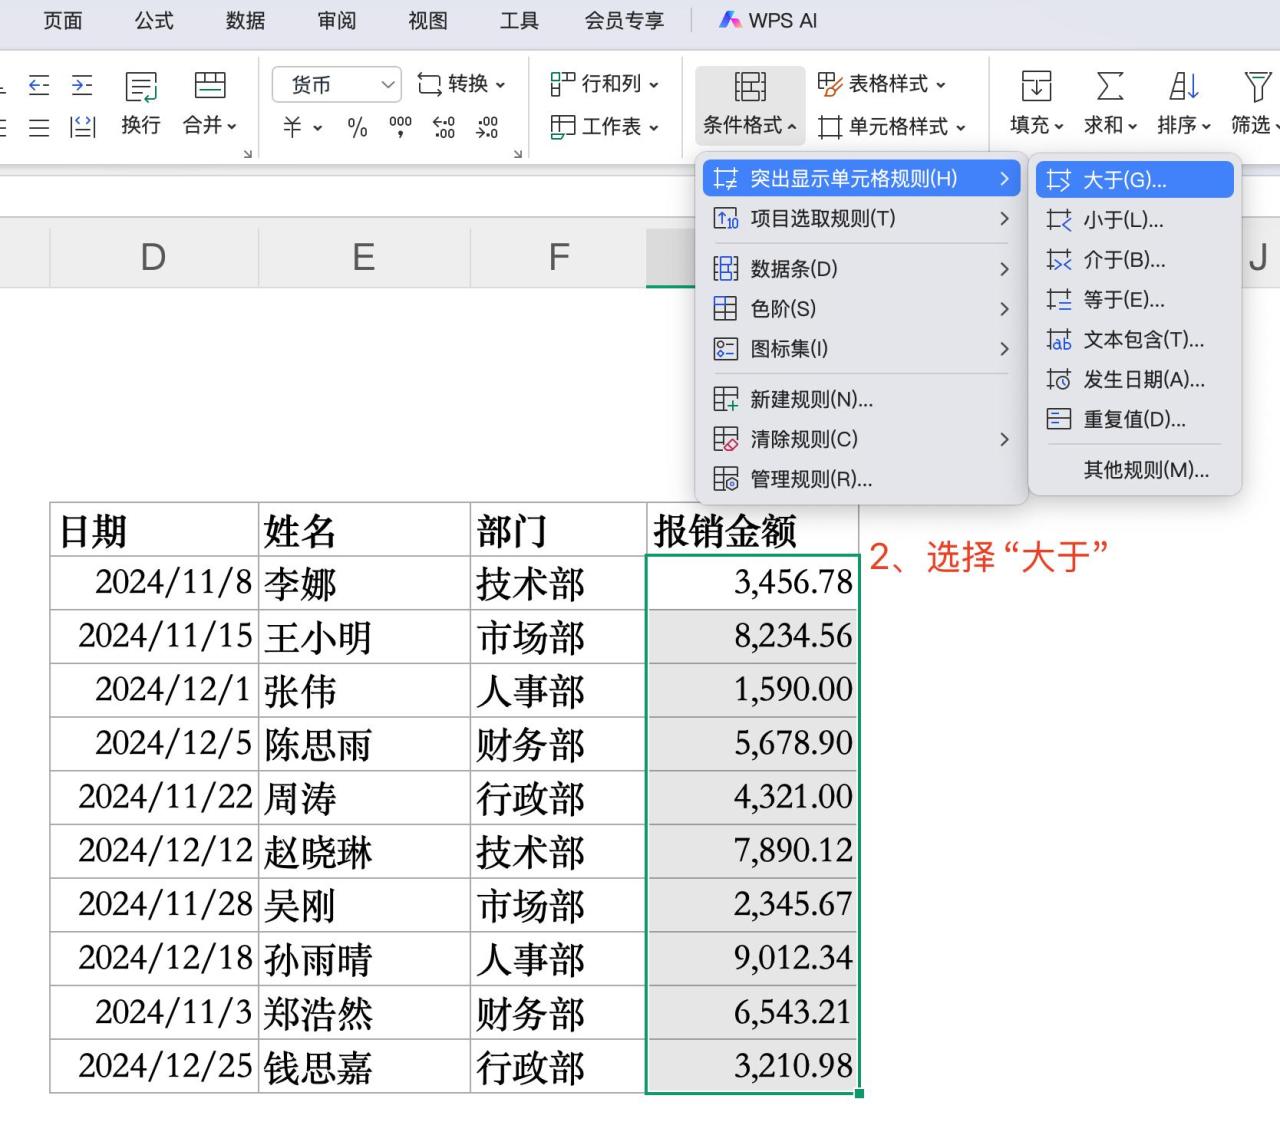Click the filter (筛选) funnel icon

pyautogui.click(x=1257, y=86)
